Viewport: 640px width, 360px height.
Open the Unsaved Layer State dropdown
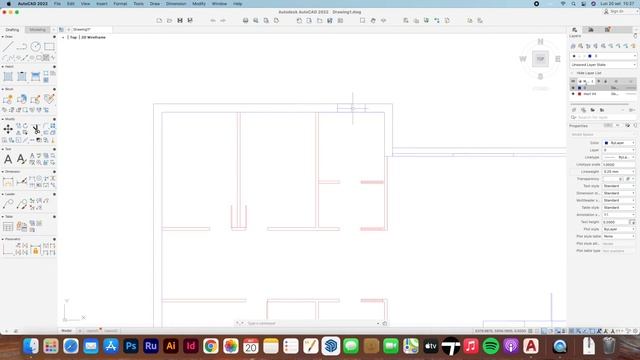pos(603,65)
